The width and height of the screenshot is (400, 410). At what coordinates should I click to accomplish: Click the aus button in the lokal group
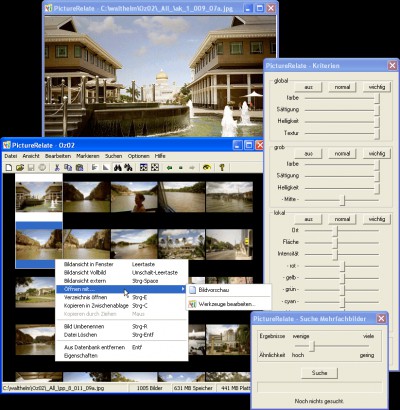pos(309,219)
